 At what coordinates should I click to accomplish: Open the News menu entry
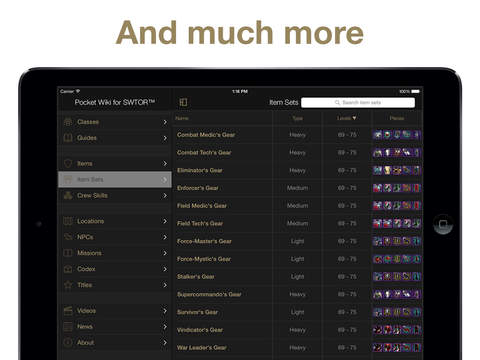coord(115,327)
